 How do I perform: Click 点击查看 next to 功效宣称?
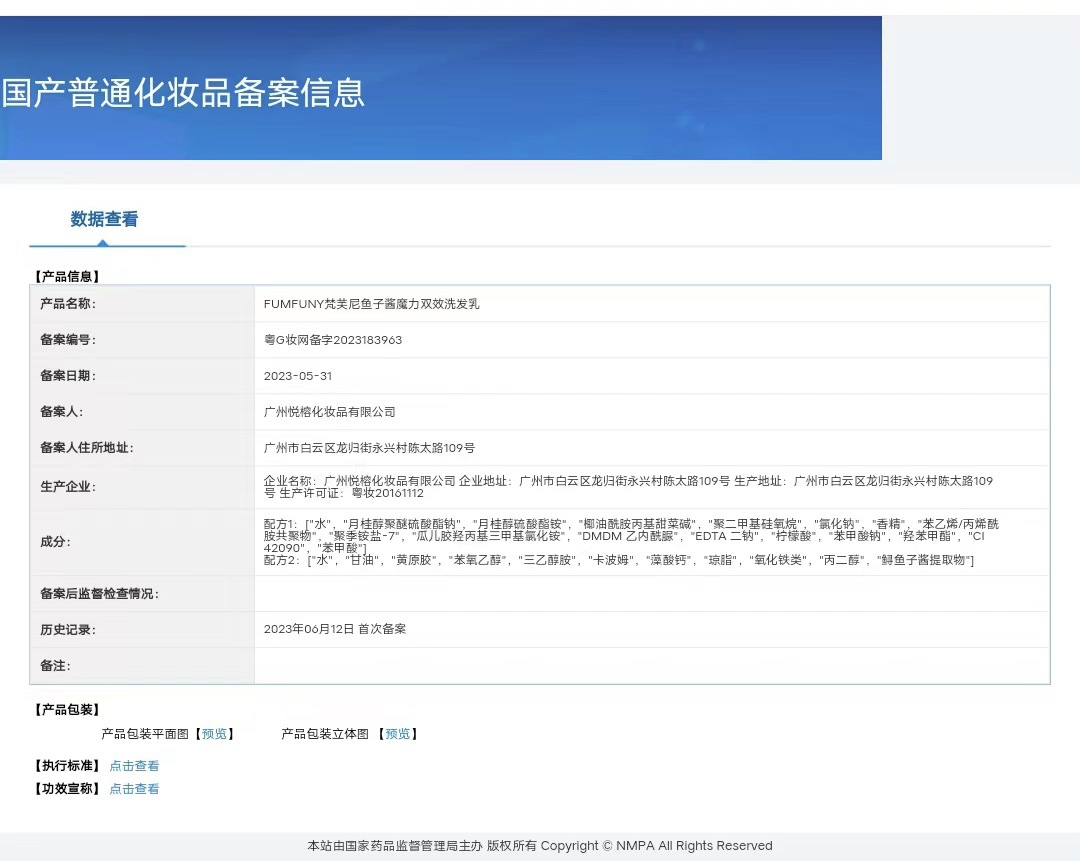(134, 788)
